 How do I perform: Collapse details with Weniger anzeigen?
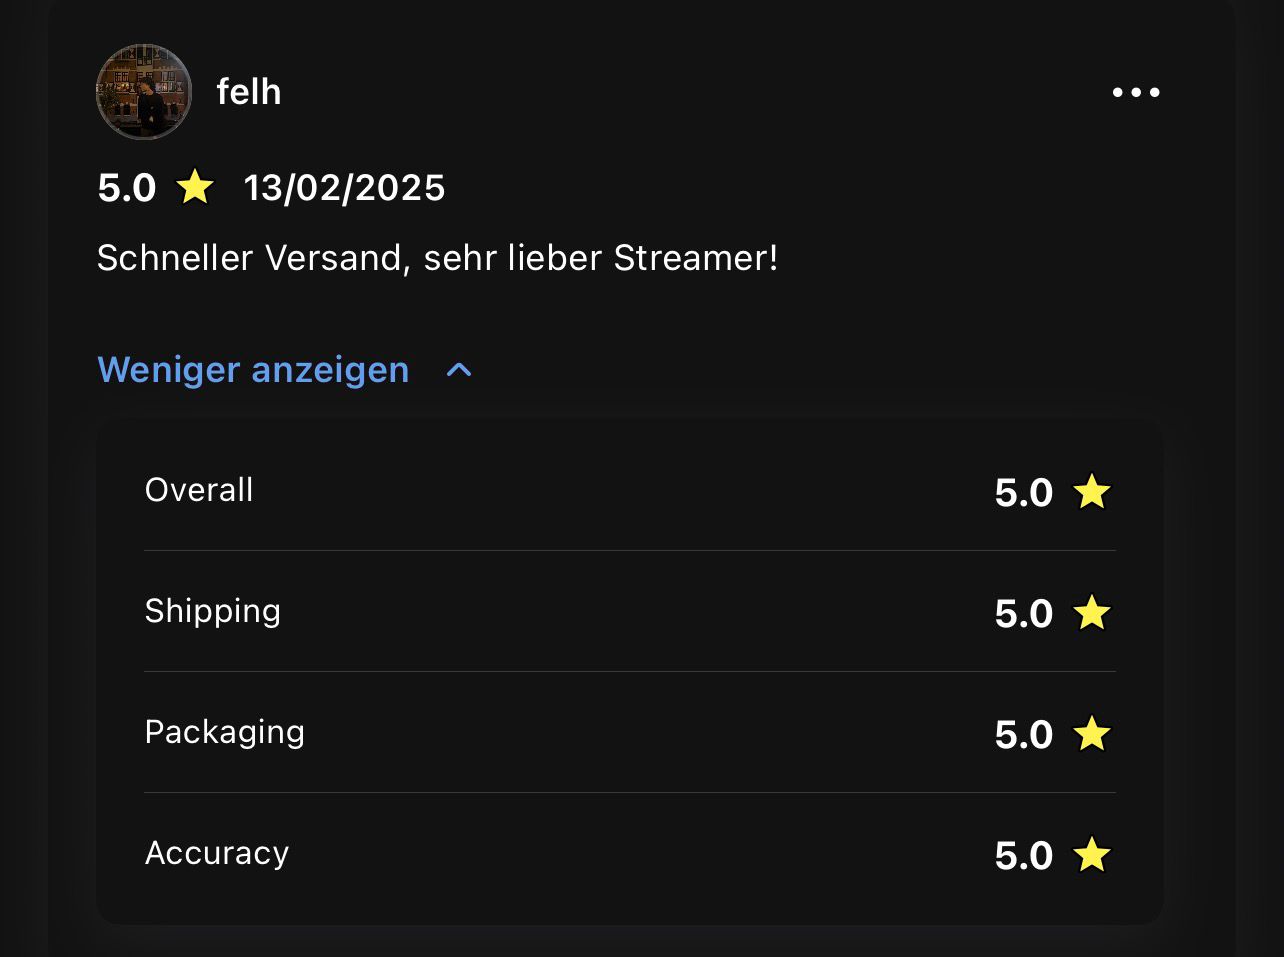253,370
